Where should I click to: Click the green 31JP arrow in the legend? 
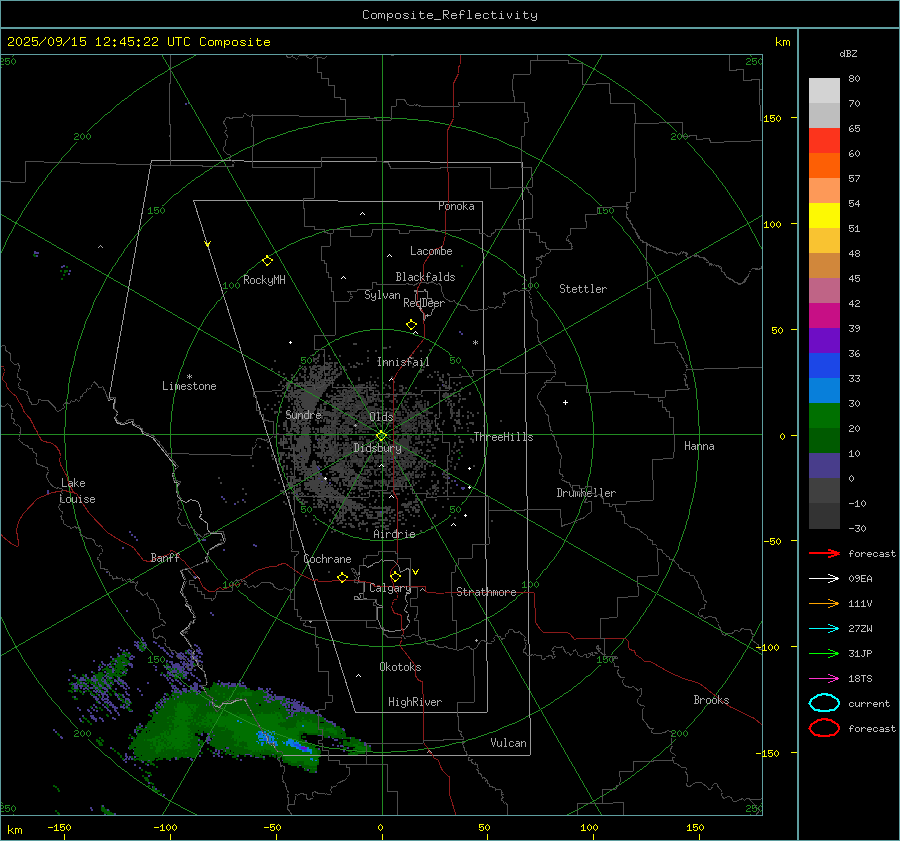coord(824,653)
